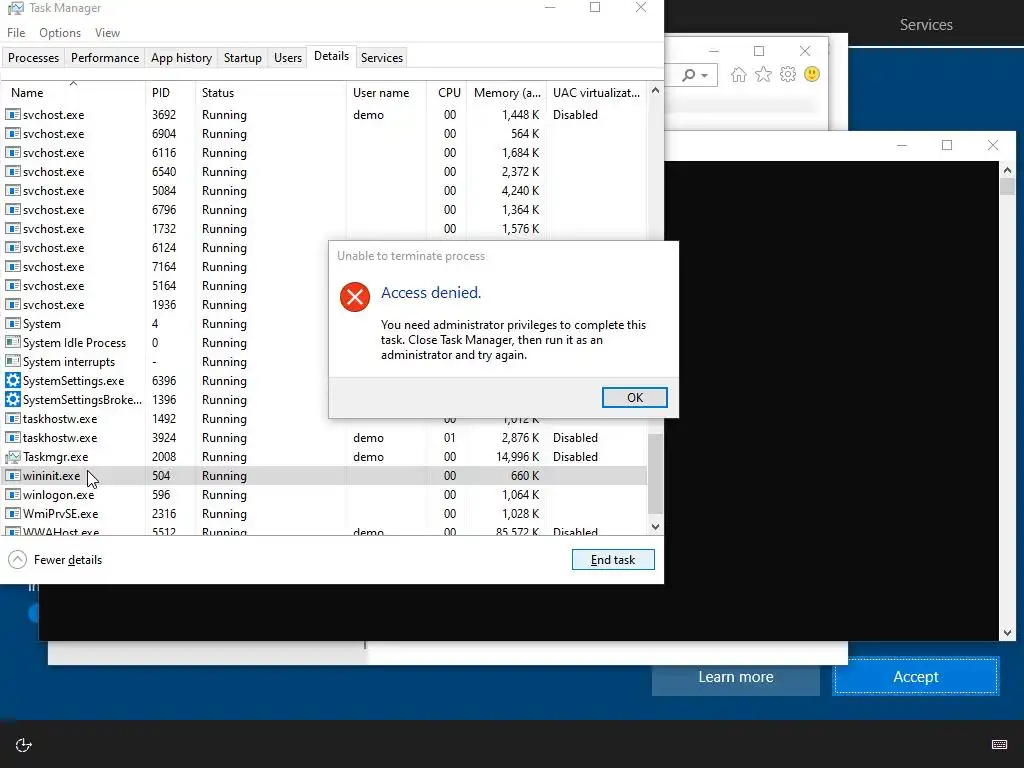Select taskhostw.exe icon with PID 3924
This screenshot has width=1024, height=768.
[x=12, y=437]
